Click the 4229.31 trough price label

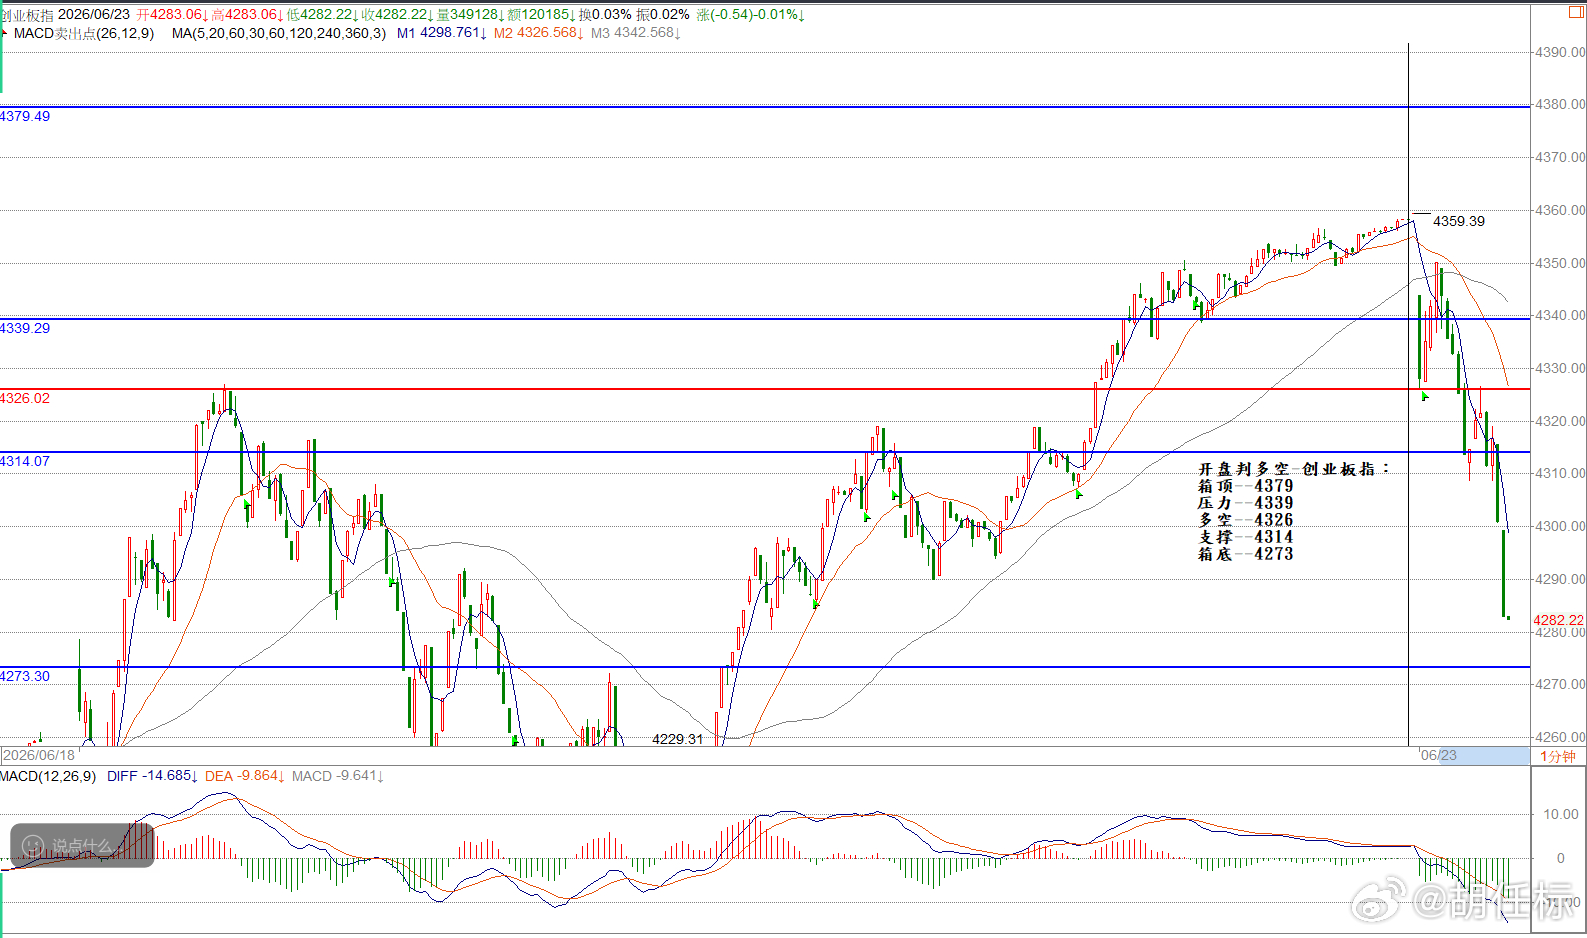(x=677, y=739)
